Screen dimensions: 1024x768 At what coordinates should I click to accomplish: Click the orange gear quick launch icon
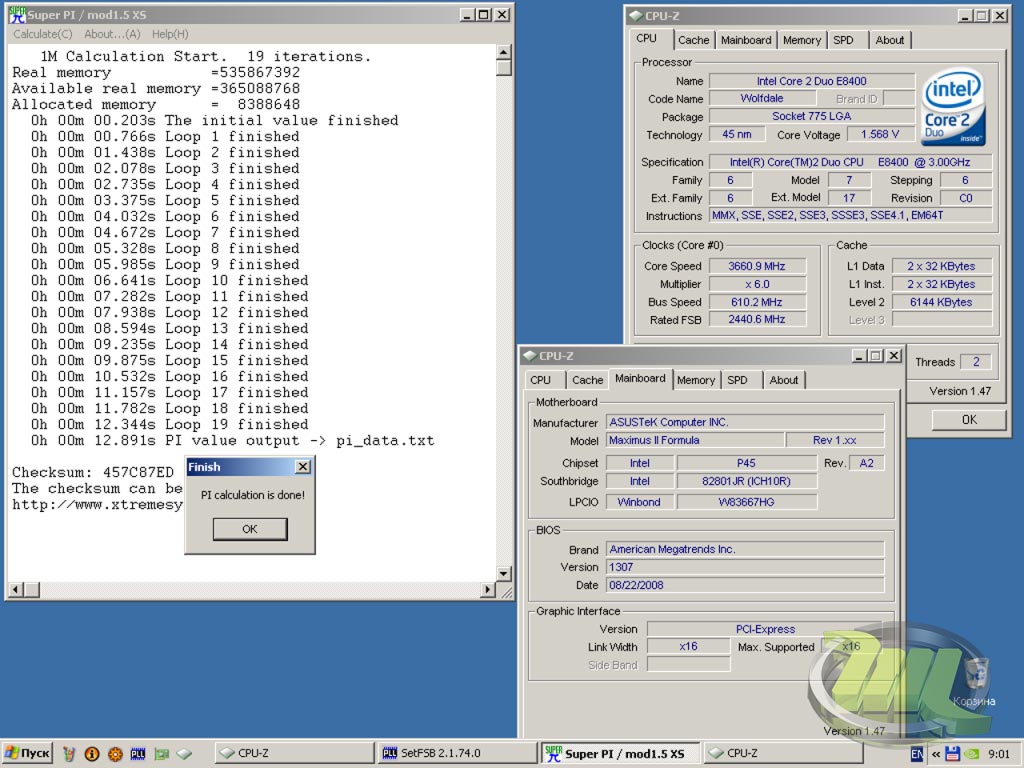115,754
